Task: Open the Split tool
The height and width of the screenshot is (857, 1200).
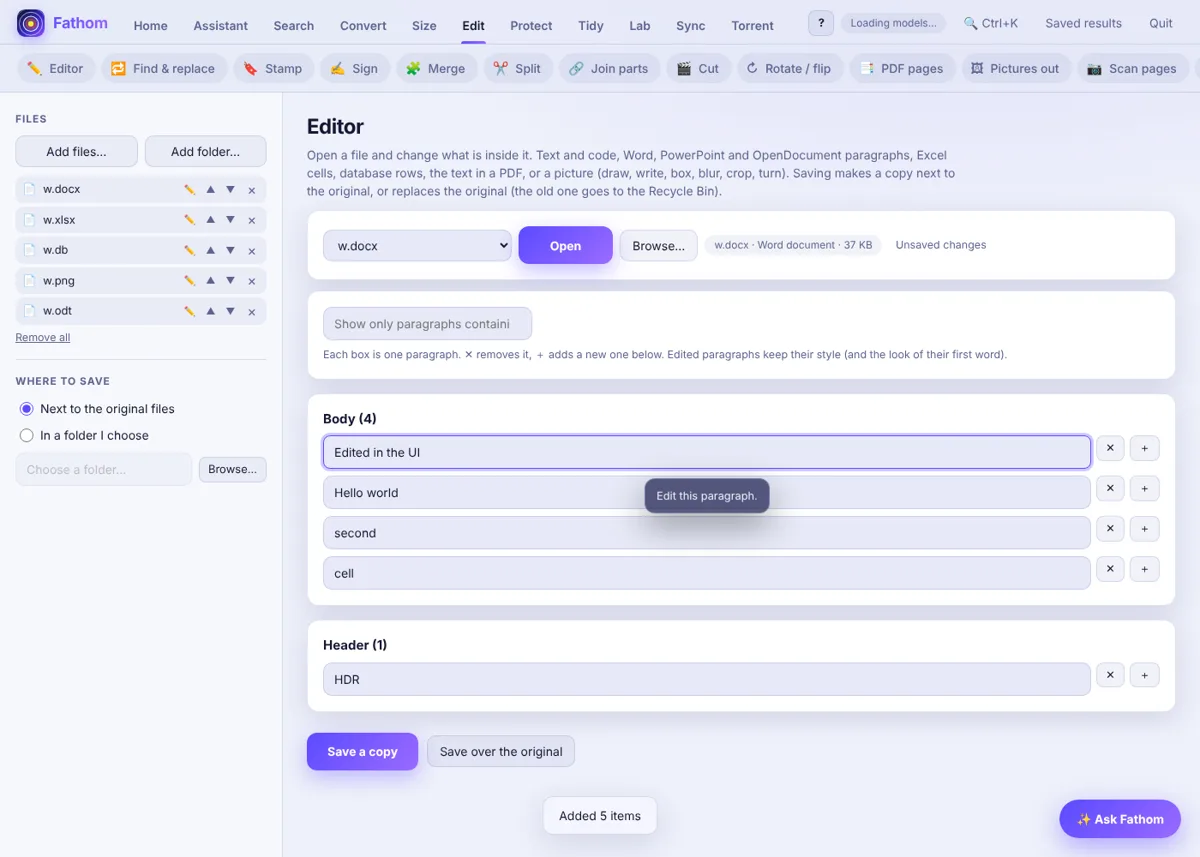Action: [x=517, y=68]
